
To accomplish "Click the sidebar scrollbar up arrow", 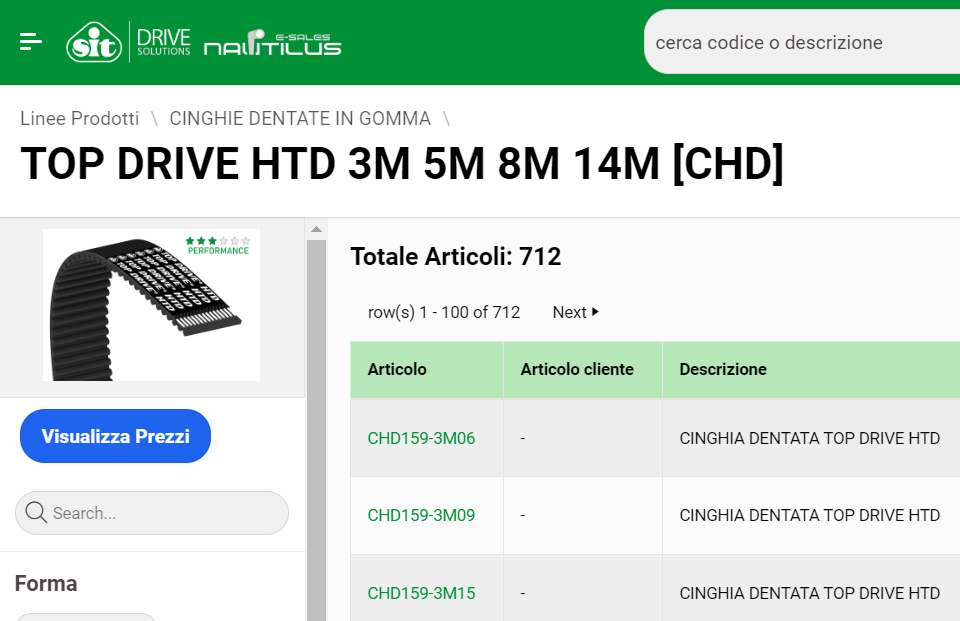I will [x=316, y=229].
